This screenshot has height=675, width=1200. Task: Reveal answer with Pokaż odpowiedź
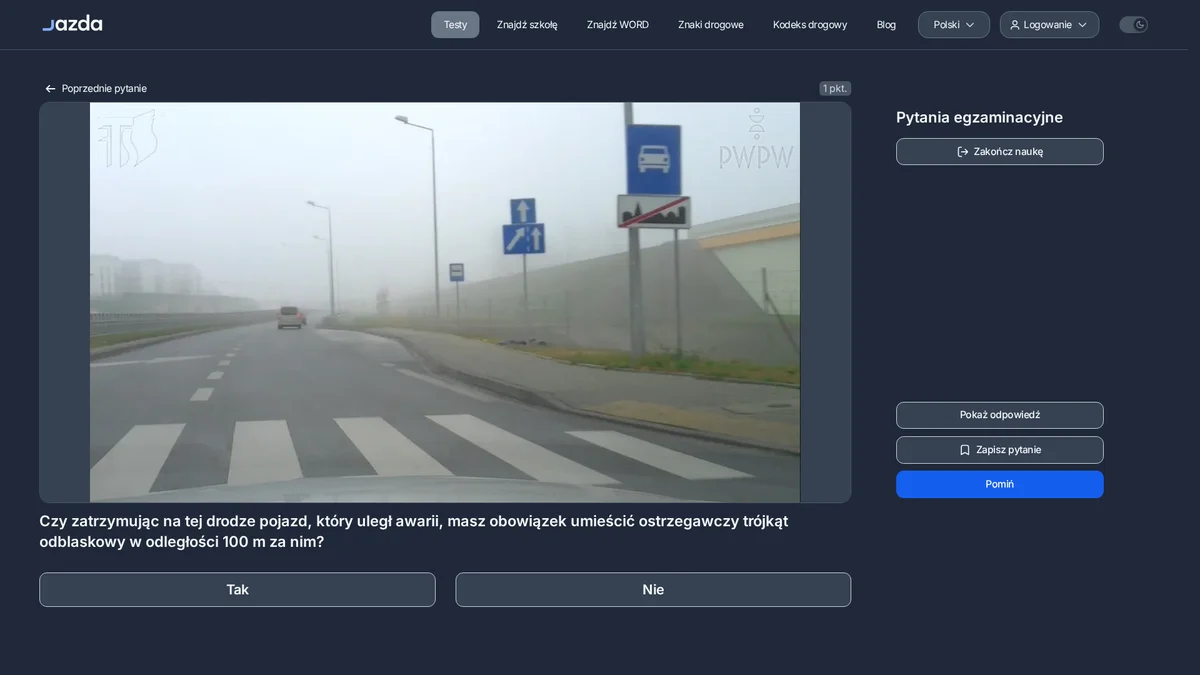pyautogui.click(x=1000, y=415)
